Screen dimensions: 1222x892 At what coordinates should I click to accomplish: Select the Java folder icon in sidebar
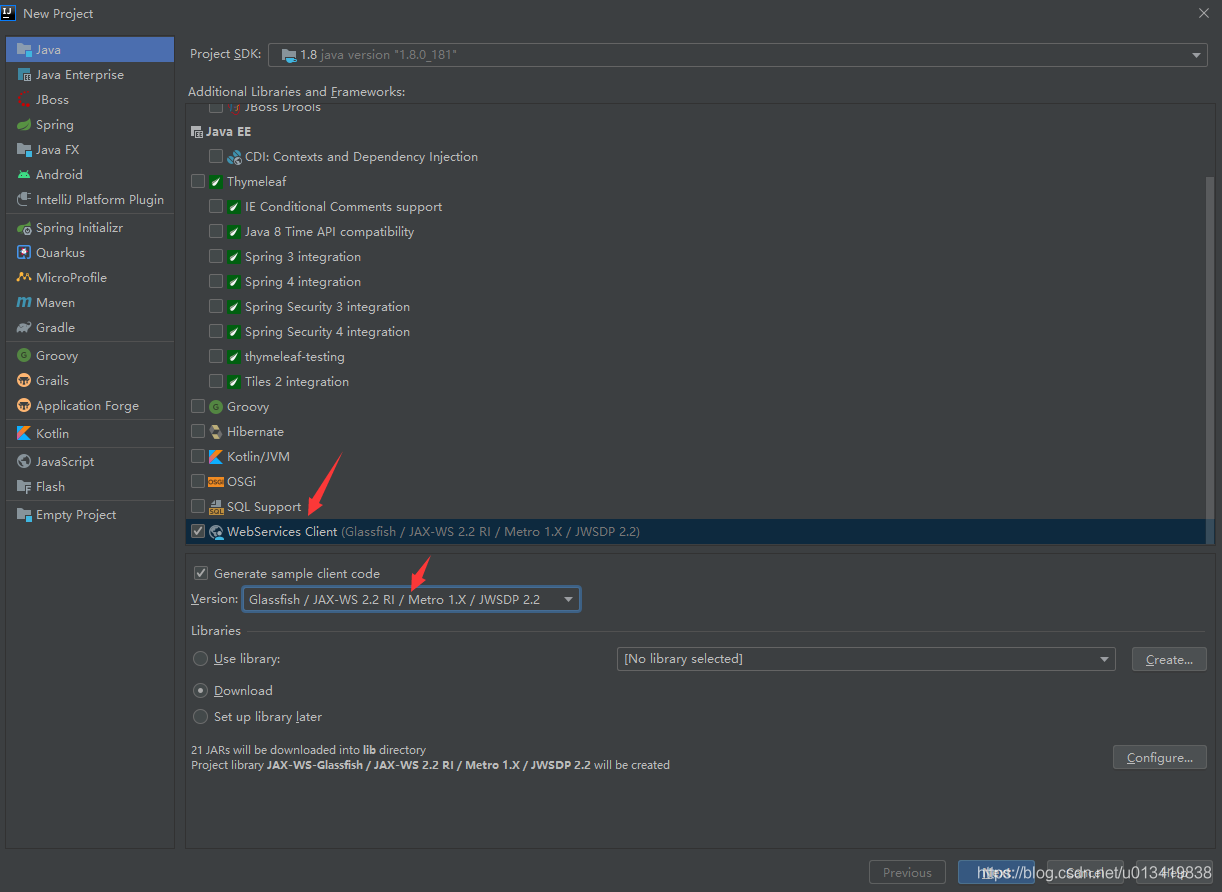coord(24,49)
